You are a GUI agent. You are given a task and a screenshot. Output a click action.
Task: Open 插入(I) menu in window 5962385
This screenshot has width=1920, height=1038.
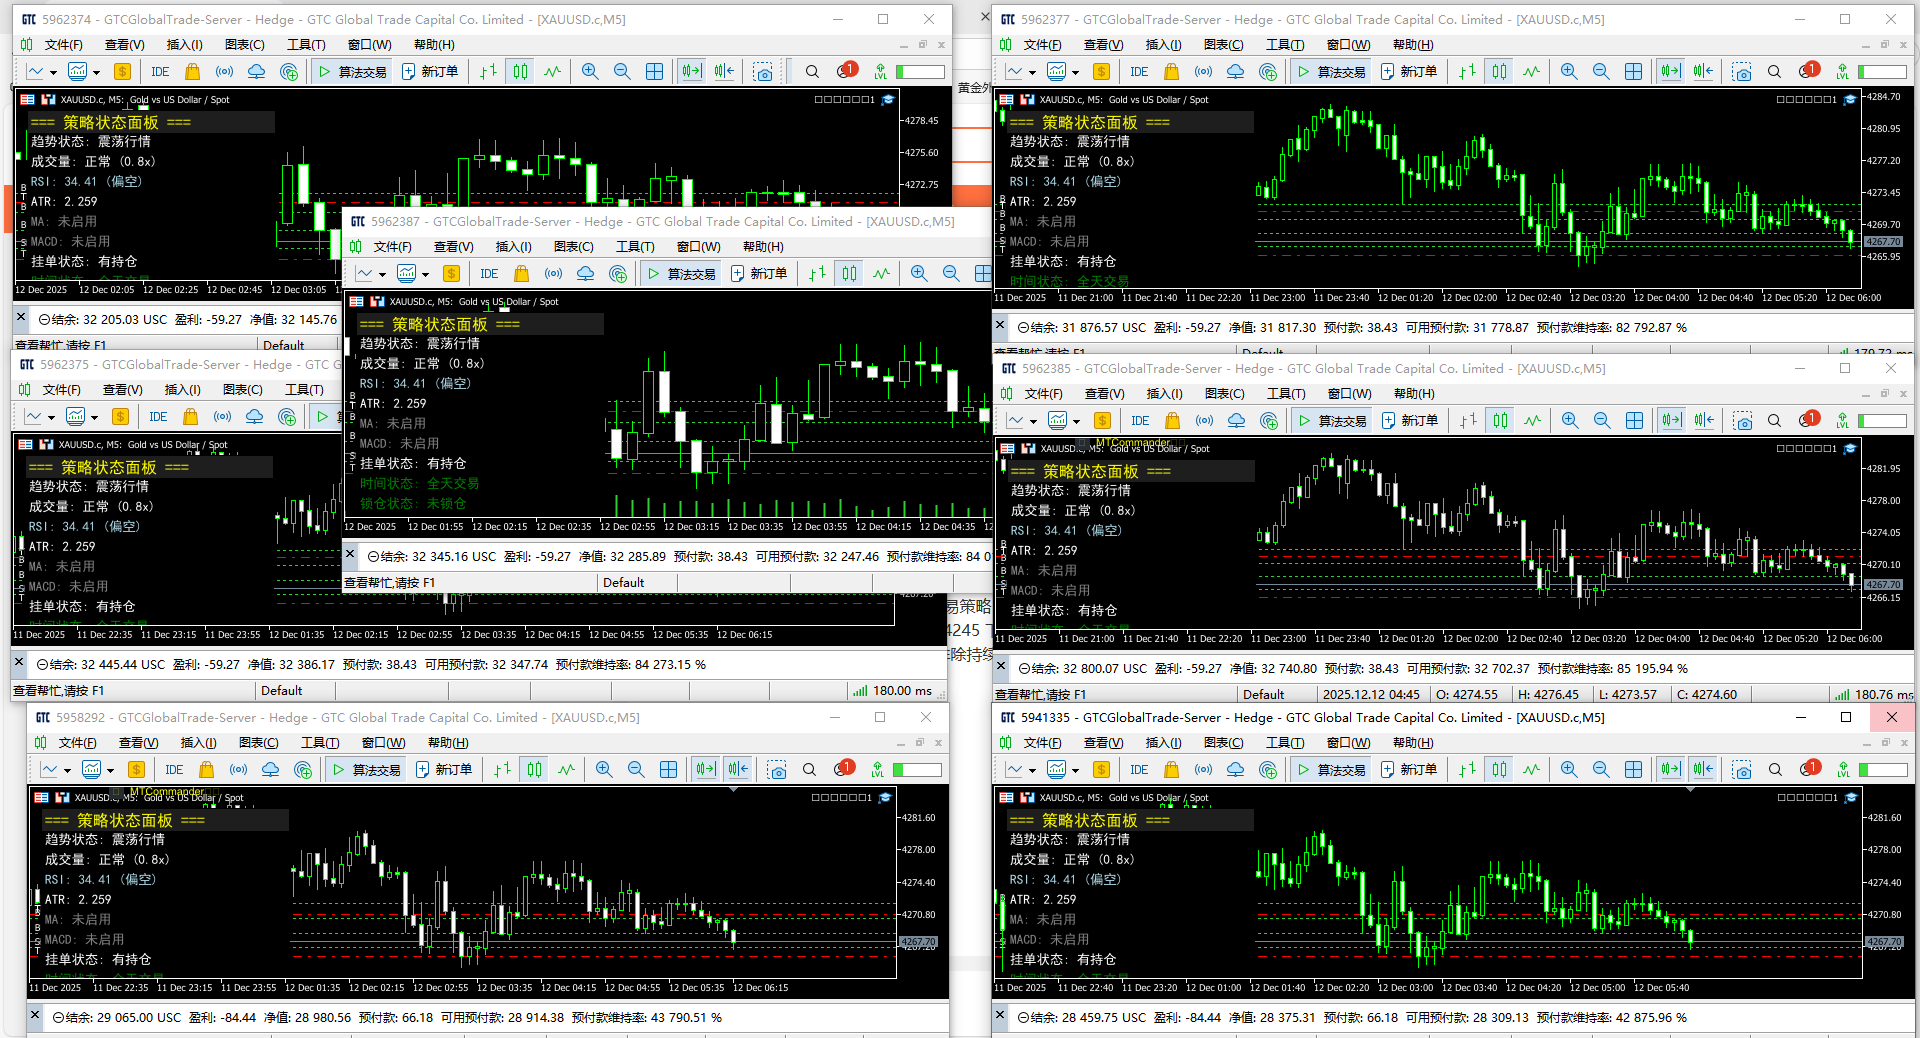1164,394
